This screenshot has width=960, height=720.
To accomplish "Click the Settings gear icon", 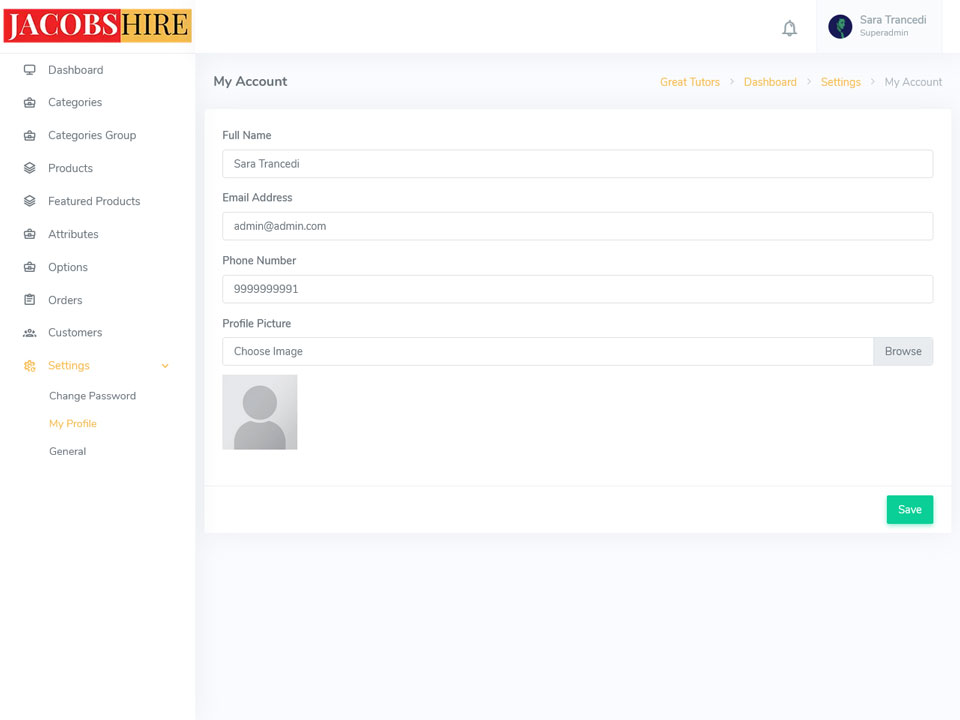I will (x=29, y=366).
